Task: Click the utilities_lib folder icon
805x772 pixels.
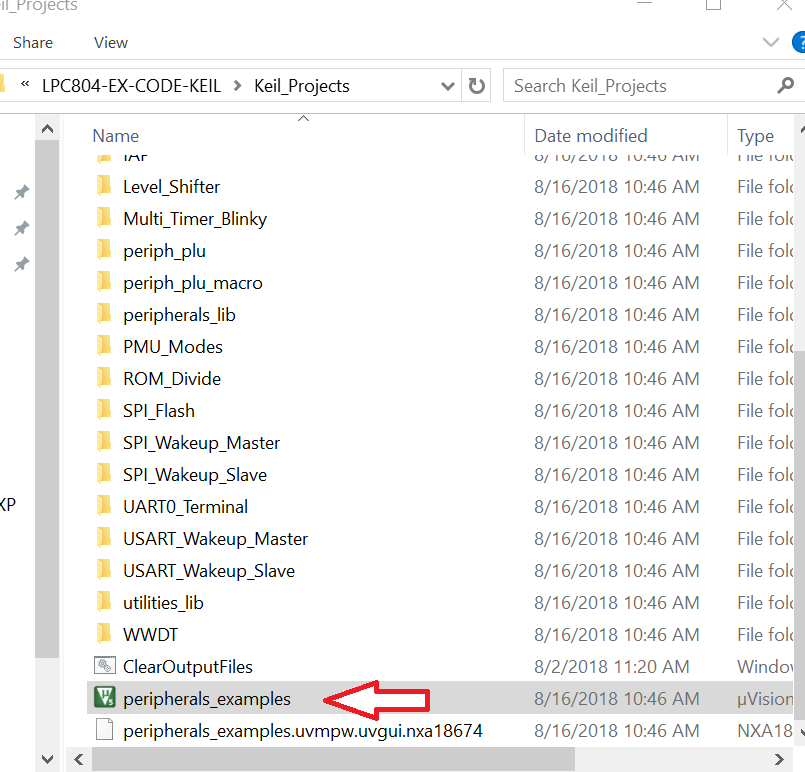Action: click(104, 602)
